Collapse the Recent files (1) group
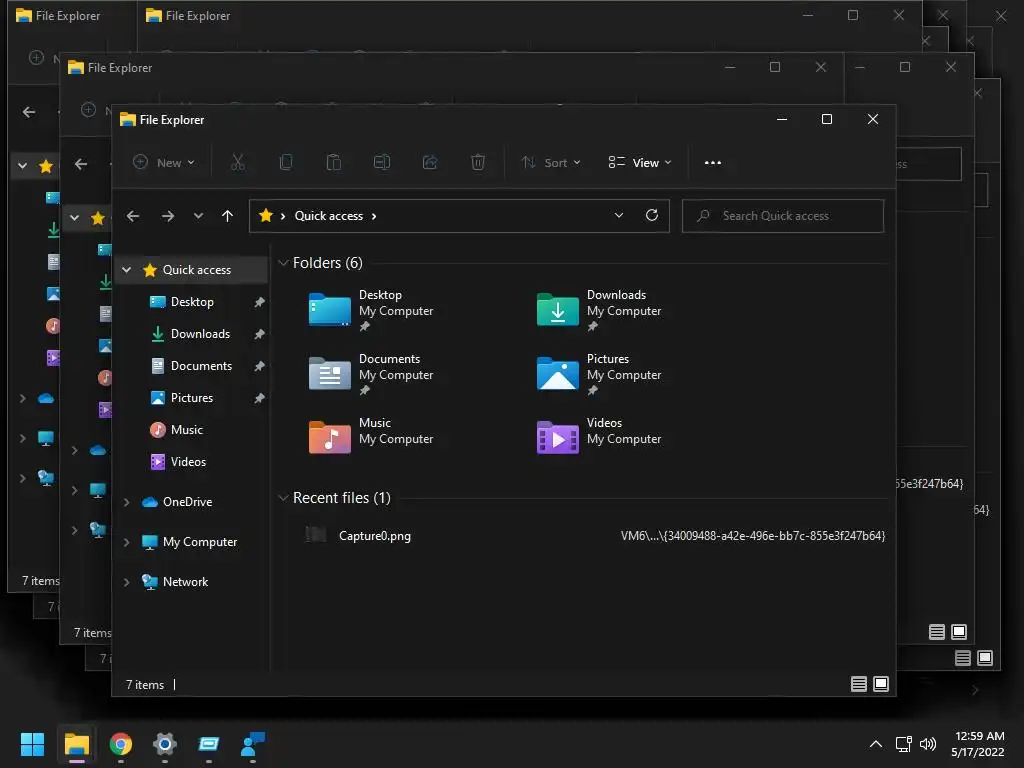 click(x=283, y=498)
